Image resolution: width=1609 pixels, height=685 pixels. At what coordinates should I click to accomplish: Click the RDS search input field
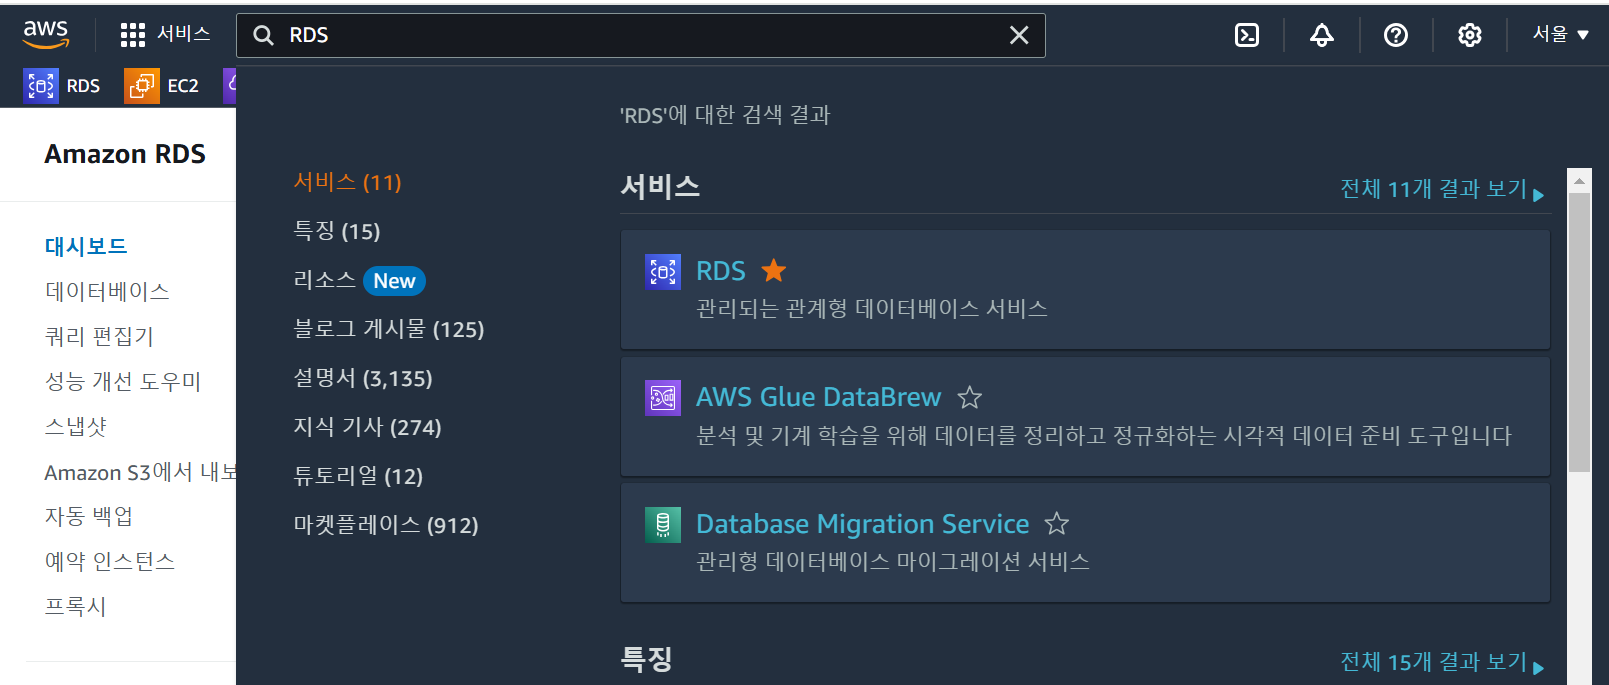click(641, 35)
